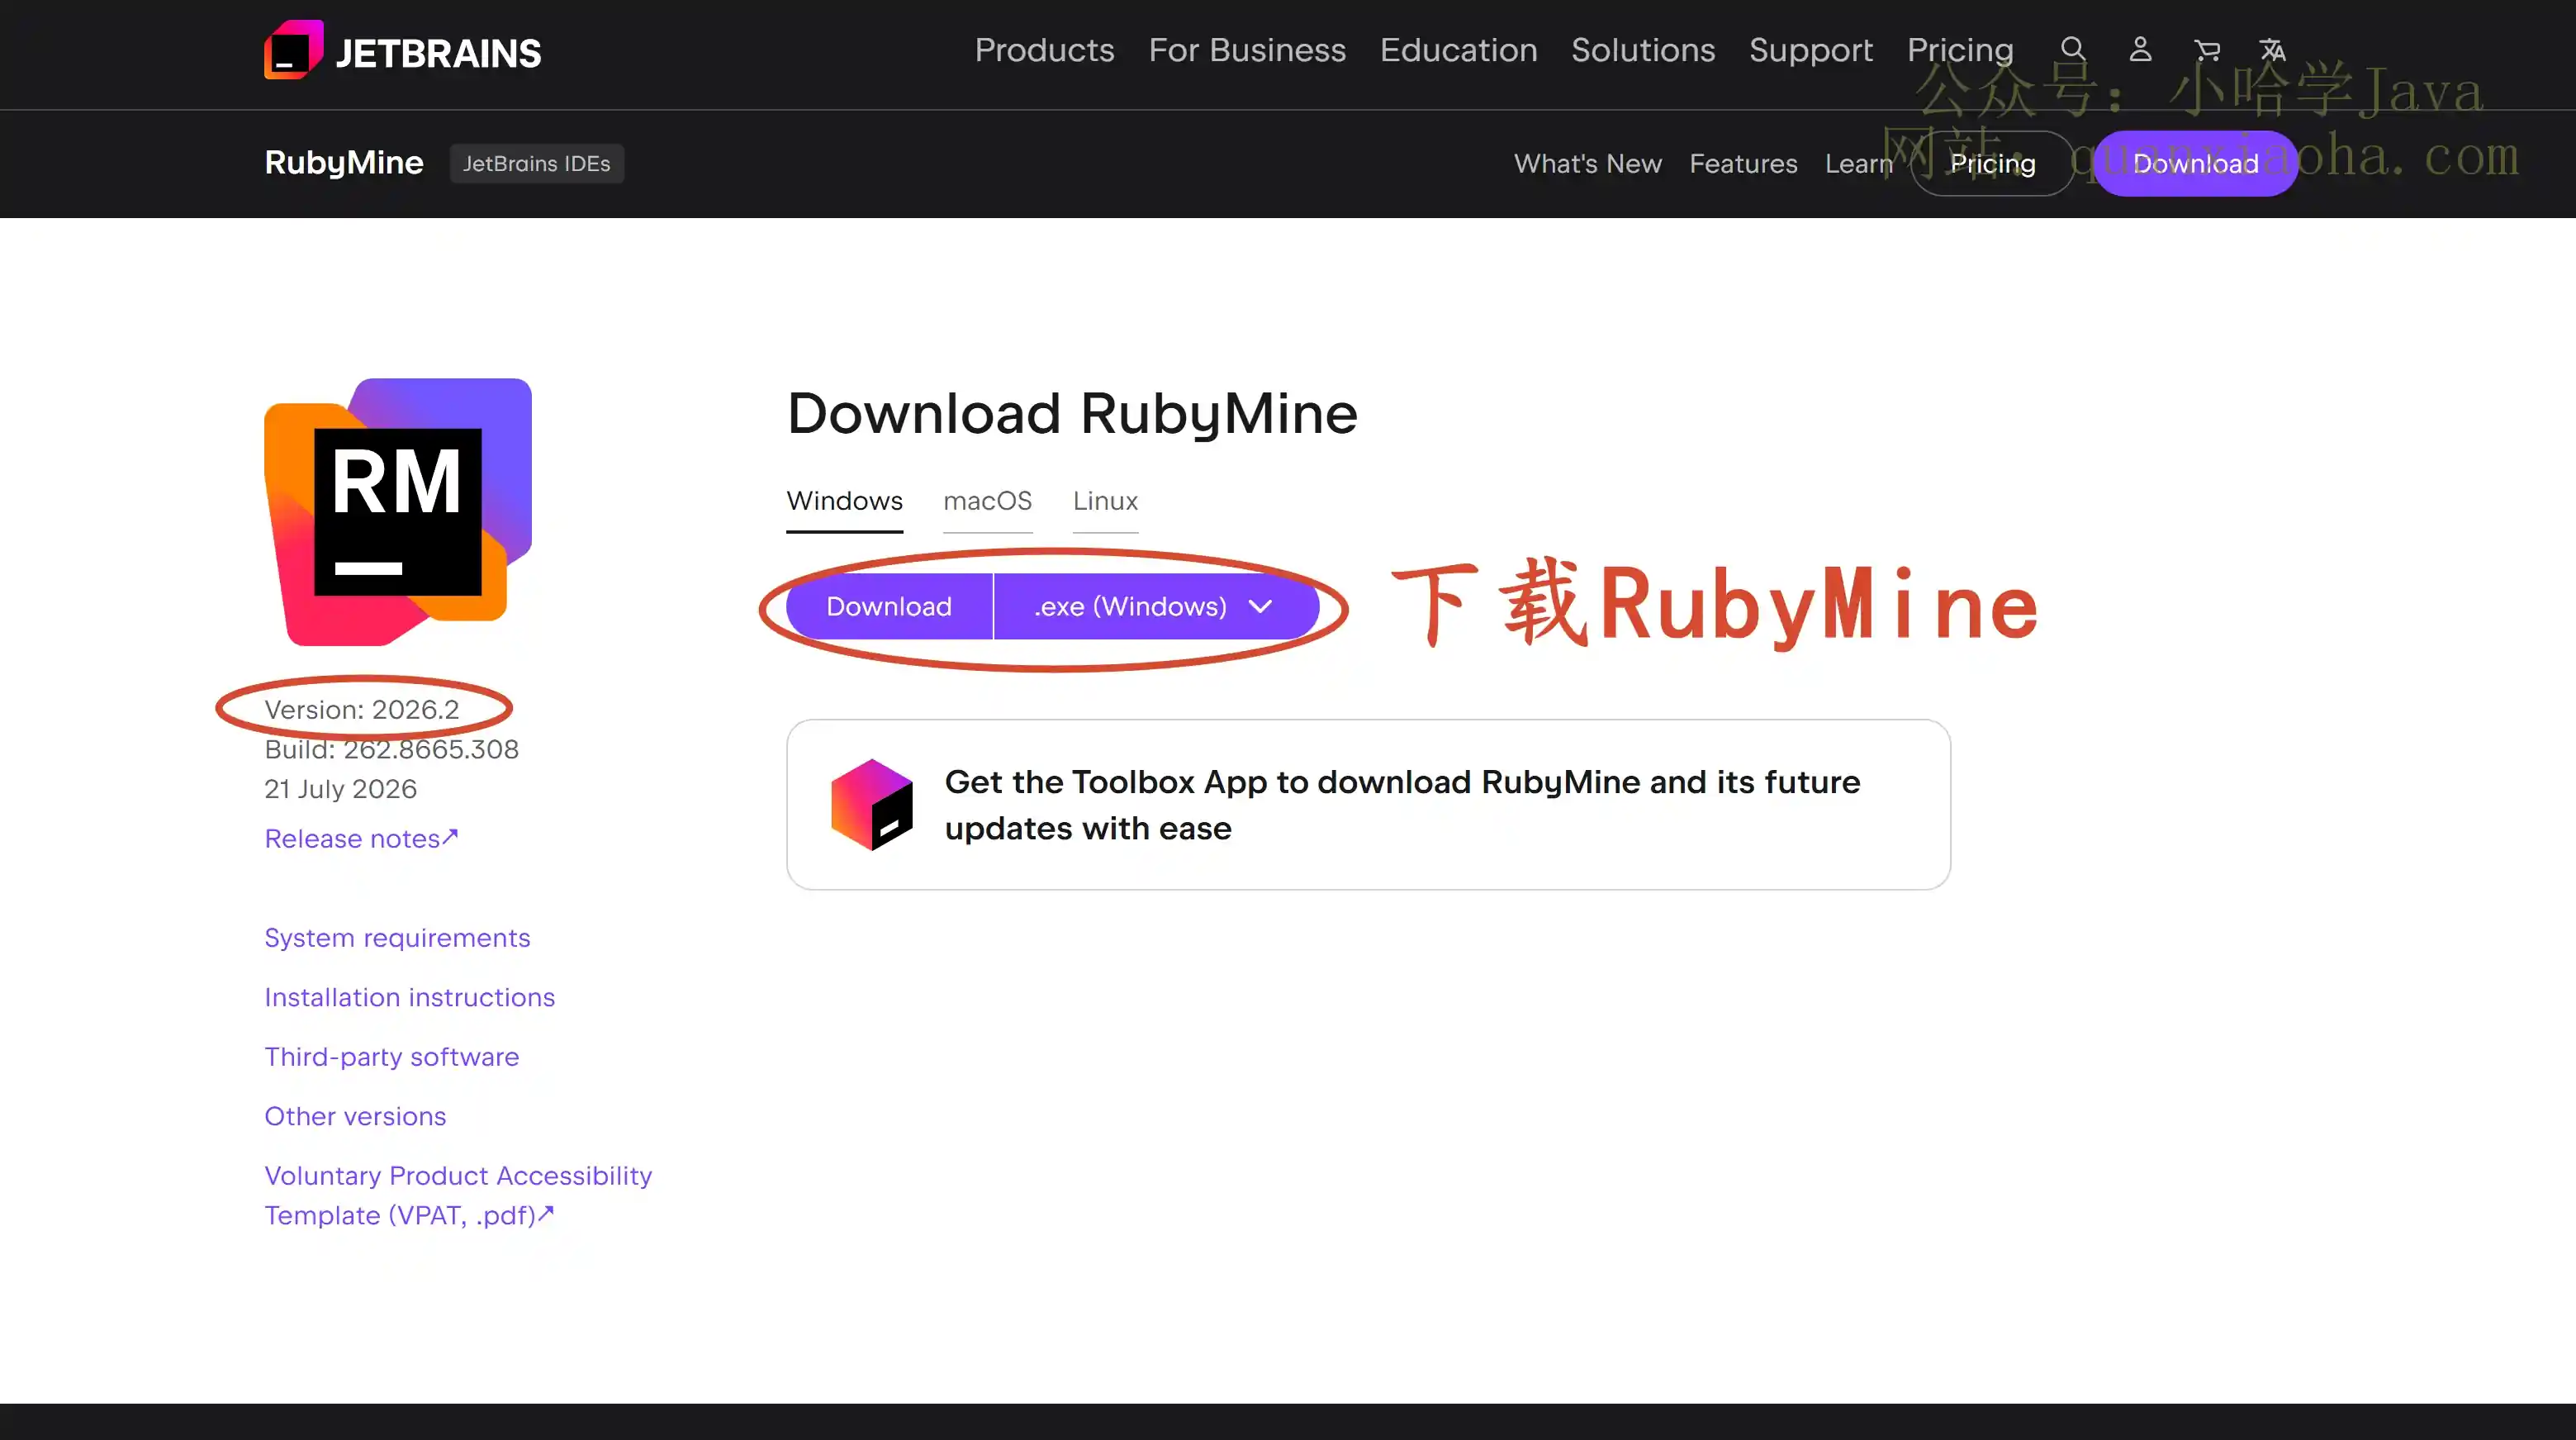Click the outlined Pricing button
Viewport: 2576px width, 1440px height.
(x=1991, y=163)
